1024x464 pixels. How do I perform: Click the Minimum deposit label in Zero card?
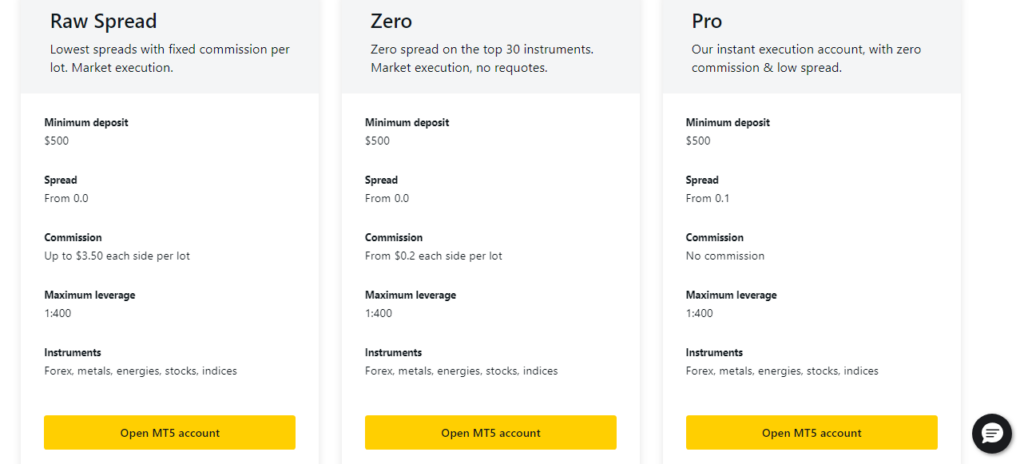pyautogui.click(x=407, y=123)
